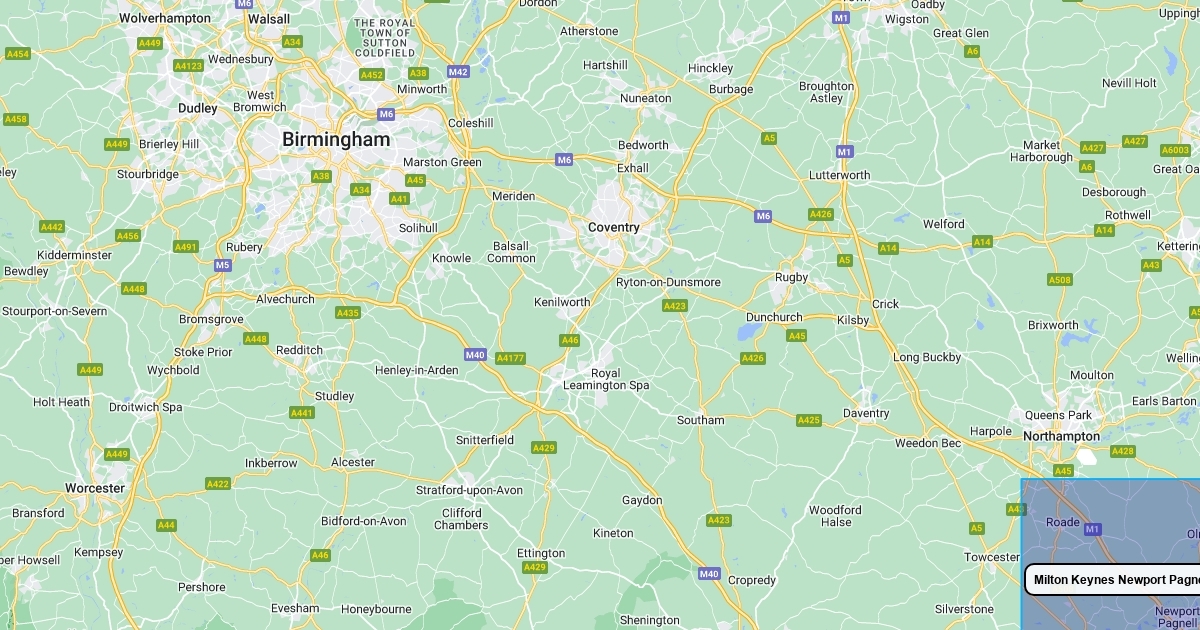1200x630 pixels.
Task: Open the Milton Keynes Newport Pagnell label
Action: [1112, 580]
